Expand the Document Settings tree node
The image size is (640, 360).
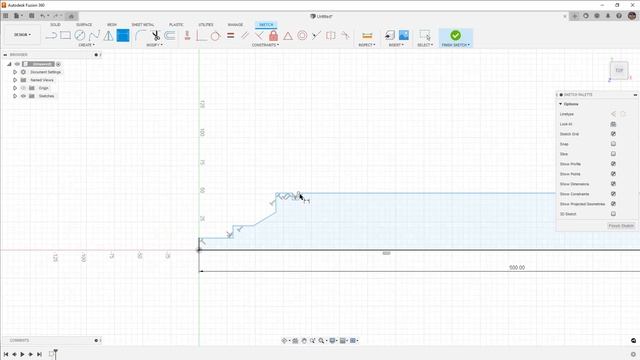point(15,72)
